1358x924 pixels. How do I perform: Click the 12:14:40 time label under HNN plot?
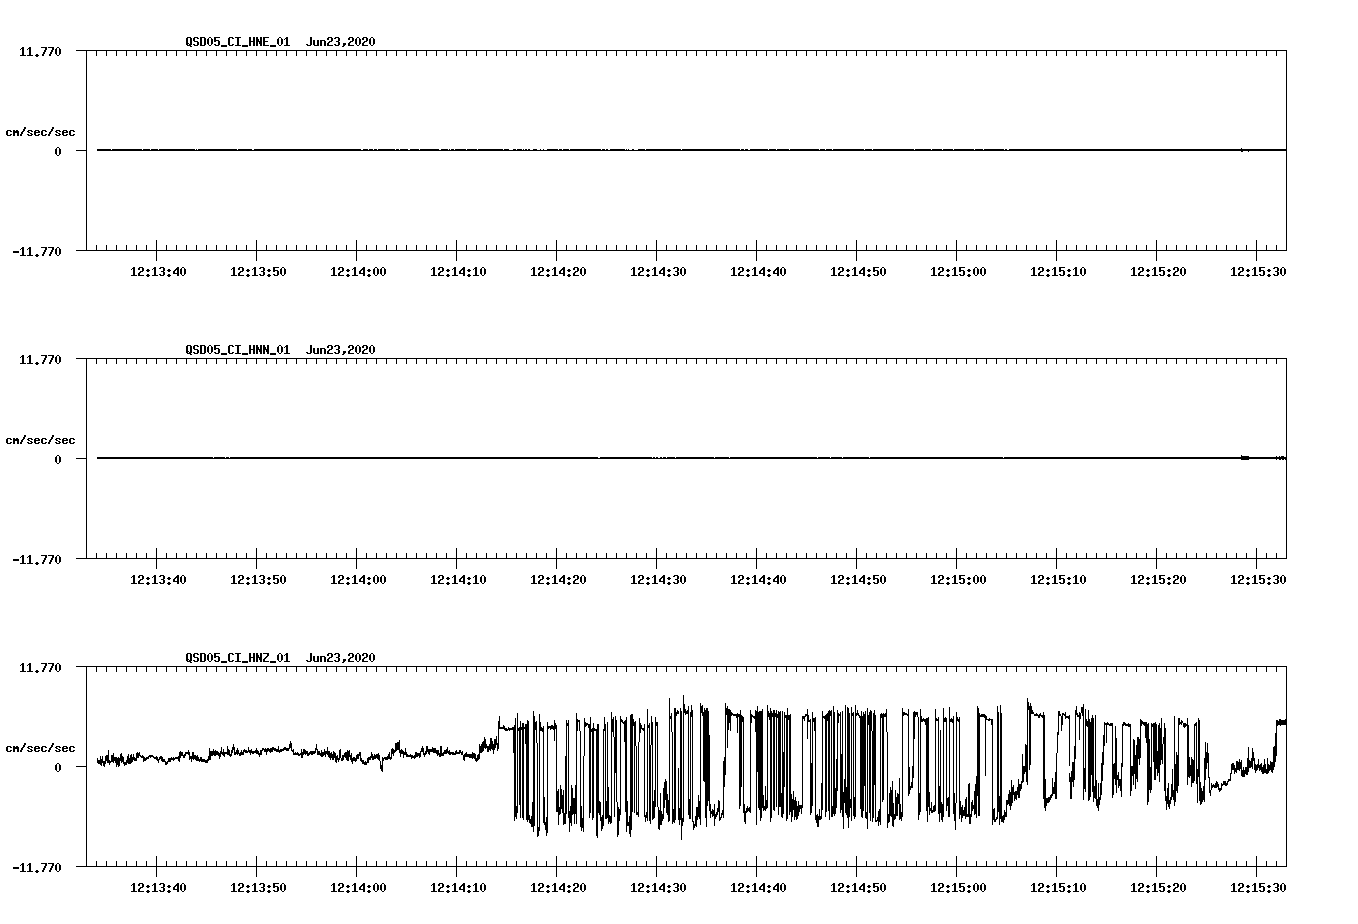point(758,580)
